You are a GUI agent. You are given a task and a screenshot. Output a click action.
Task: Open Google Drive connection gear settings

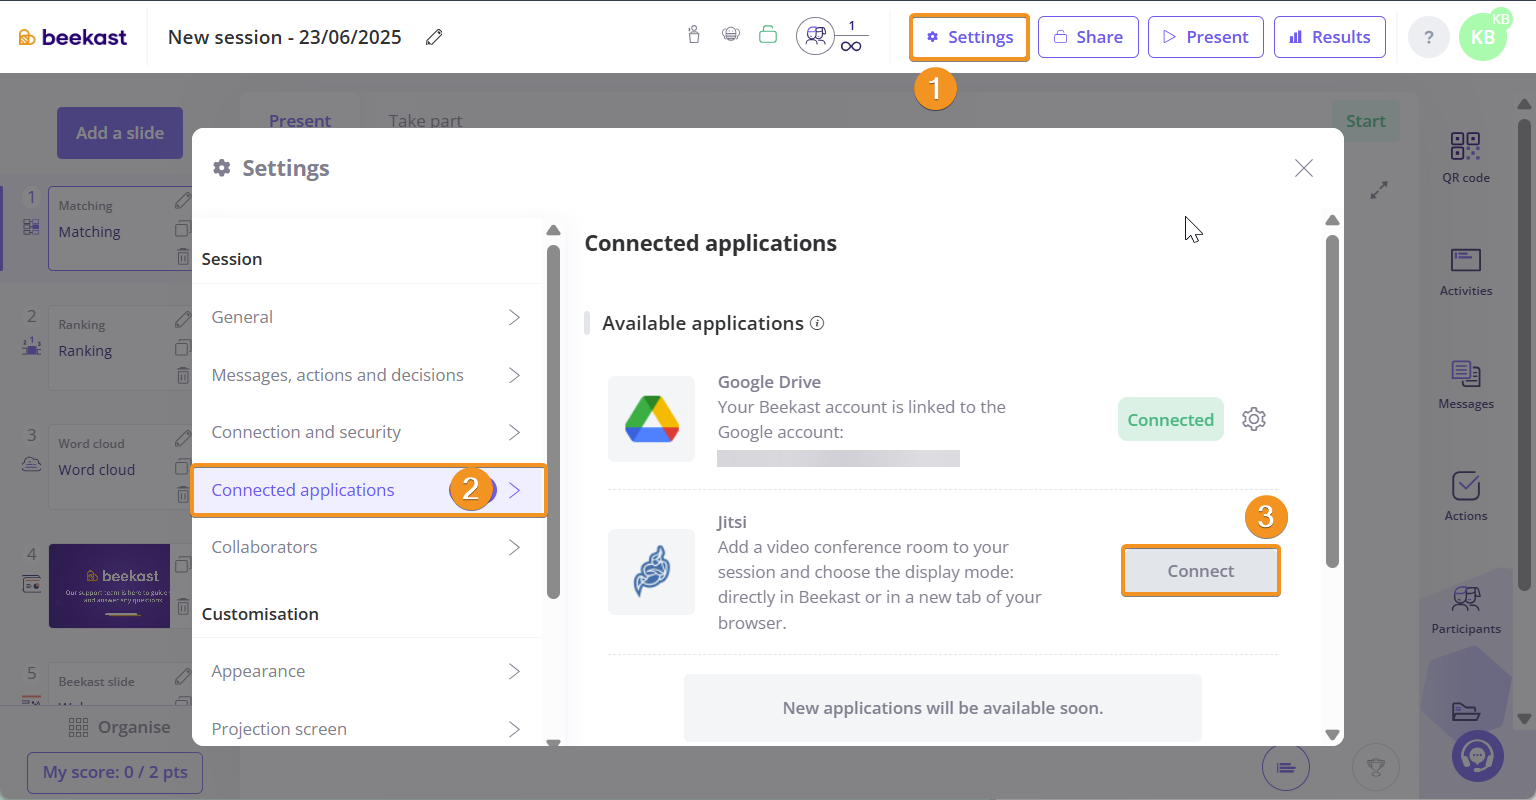pyautogui.click(x=1254, y=419)
